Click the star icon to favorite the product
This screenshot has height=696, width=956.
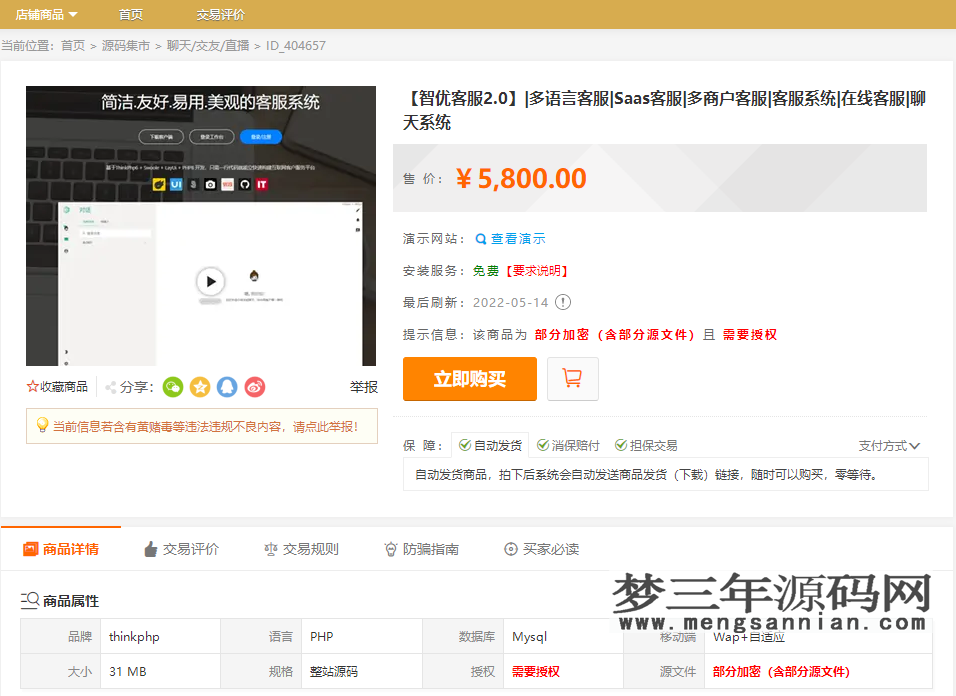(x=32, y=386)
